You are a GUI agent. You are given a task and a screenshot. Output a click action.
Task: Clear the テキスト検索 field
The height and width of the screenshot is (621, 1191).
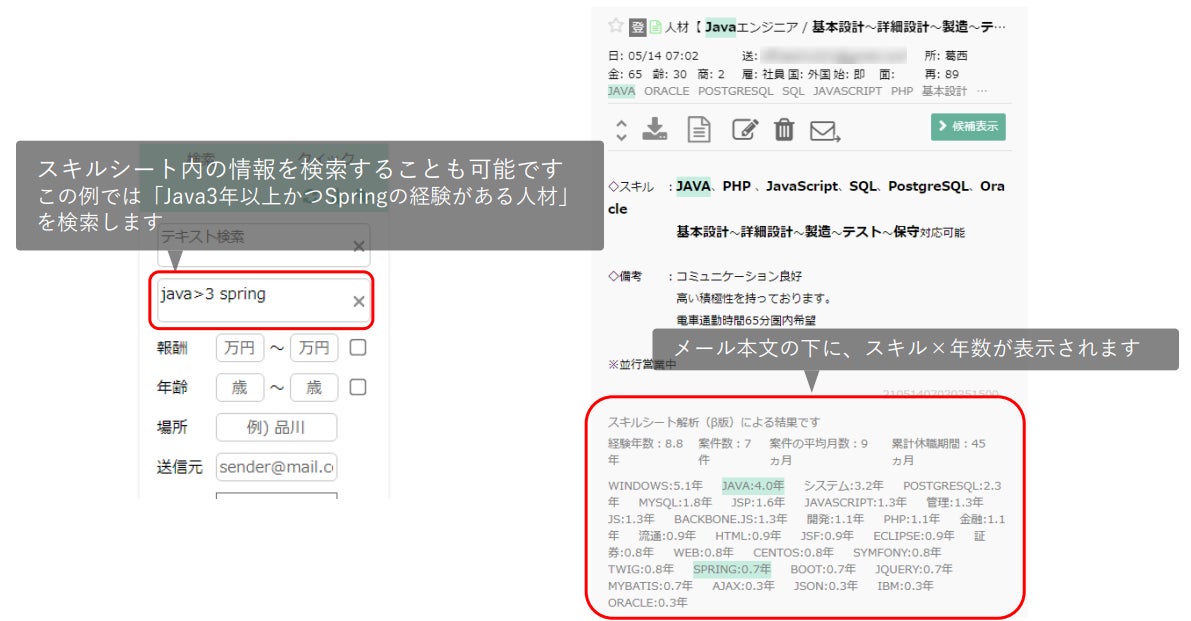(x=359, y=246)
